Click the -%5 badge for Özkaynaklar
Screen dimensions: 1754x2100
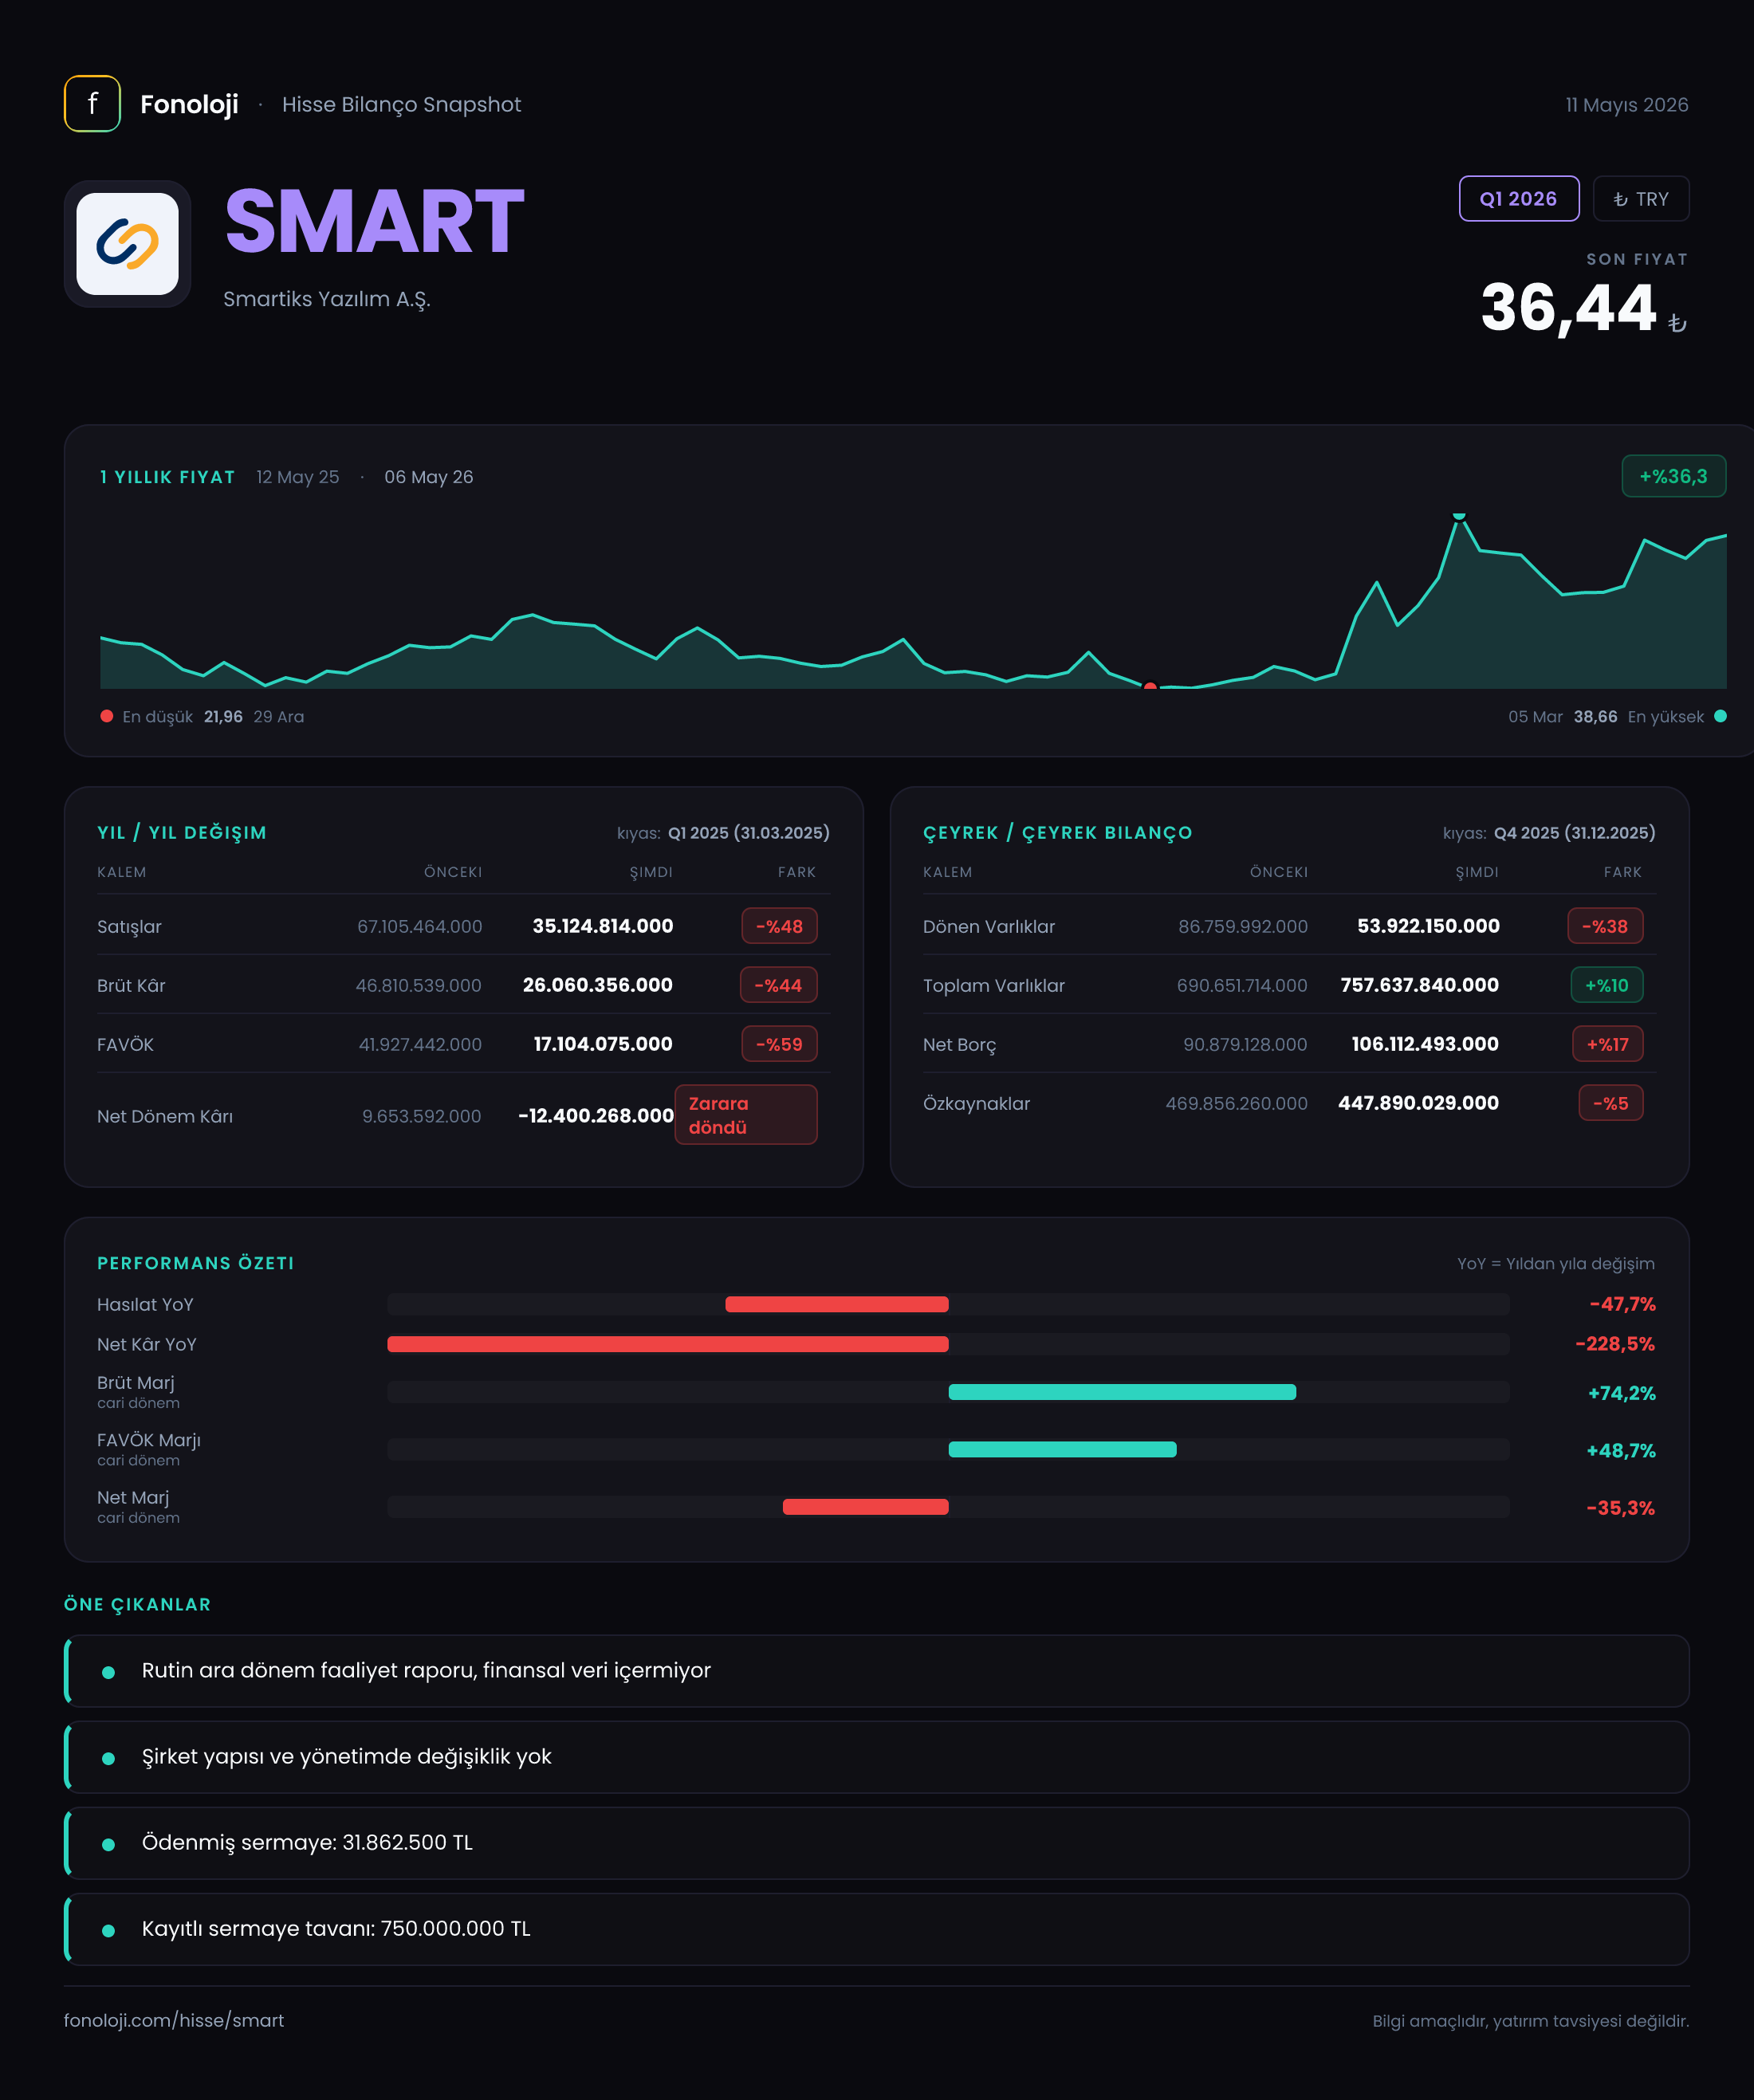coord(1611,1103)
